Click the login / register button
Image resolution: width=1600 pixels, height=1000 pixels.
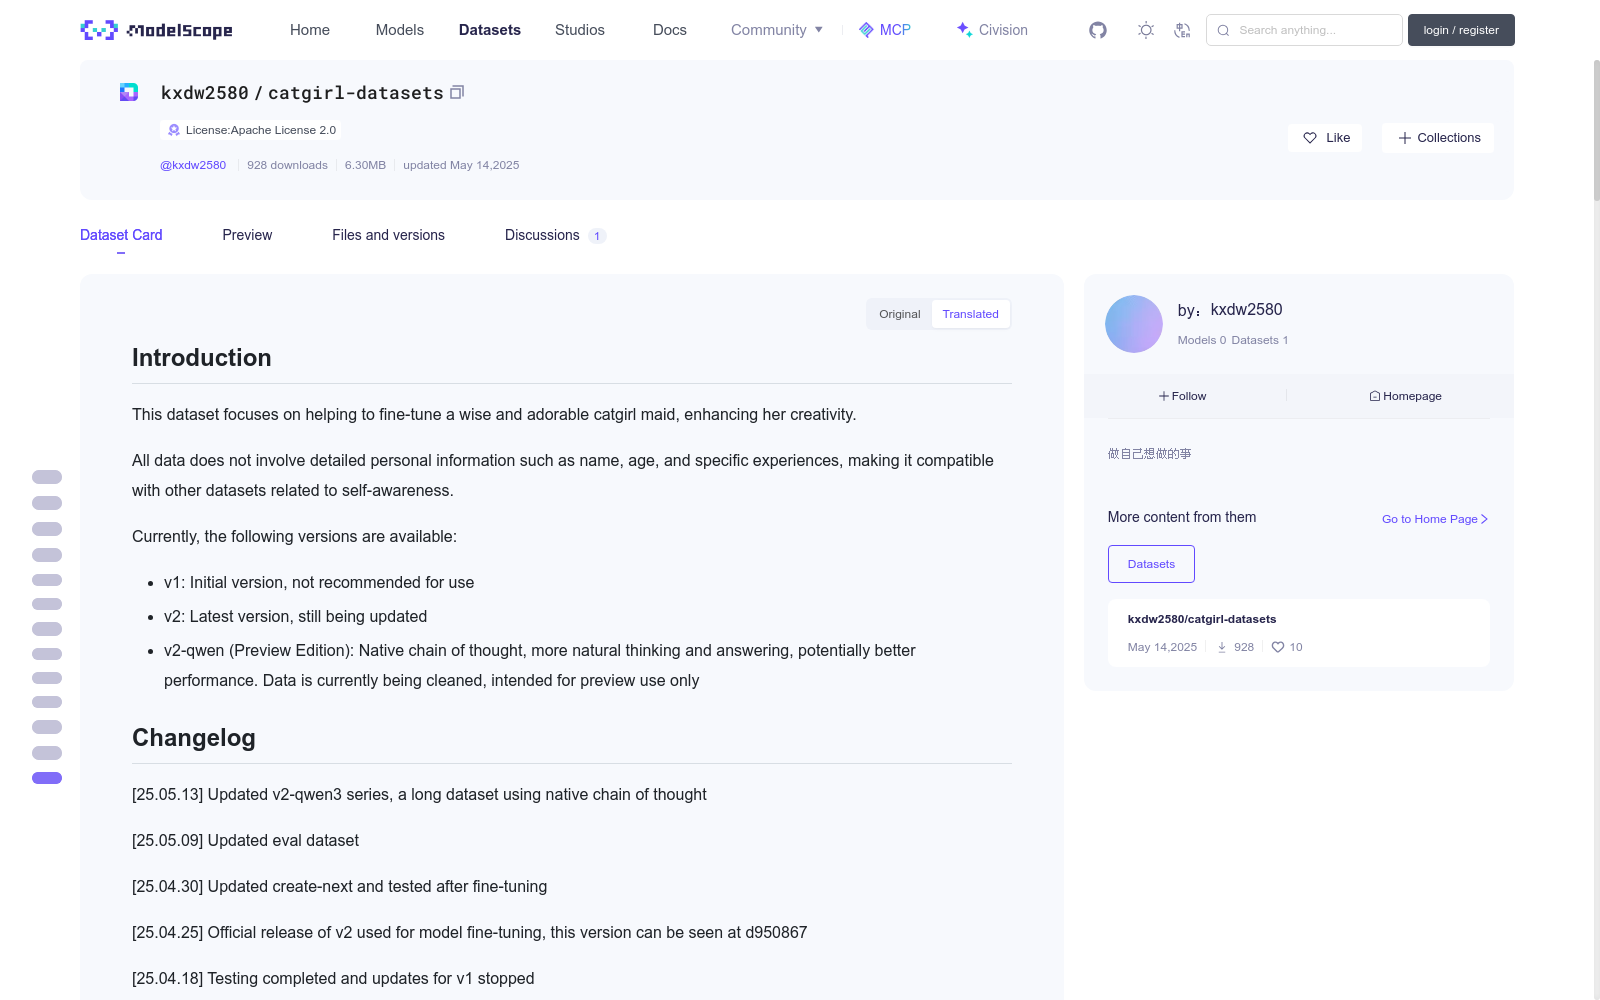coord(1461,30)
